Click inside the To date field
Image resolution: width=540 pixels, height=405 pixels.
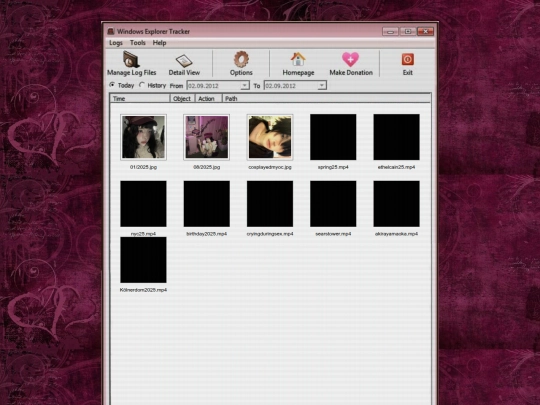pos(291,85)
